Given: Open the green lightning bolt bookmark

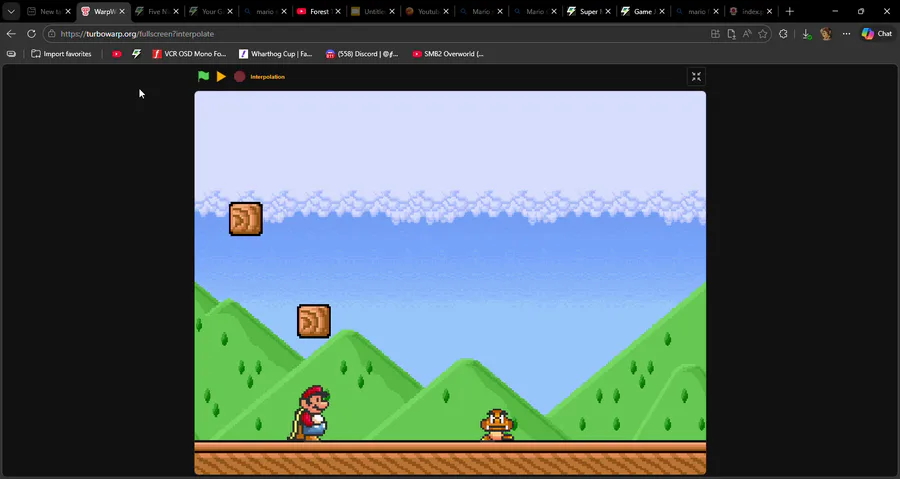Looking at the screenshot, I should pyautogui.click(x=136, y=54).
